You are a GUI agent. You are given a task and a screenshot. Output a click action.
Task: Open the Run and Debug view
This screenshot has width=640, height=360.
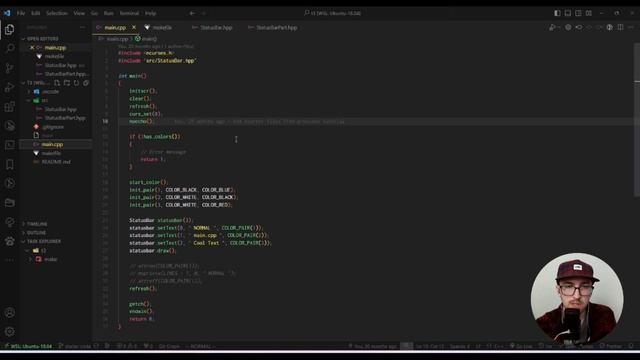(9, 87)
